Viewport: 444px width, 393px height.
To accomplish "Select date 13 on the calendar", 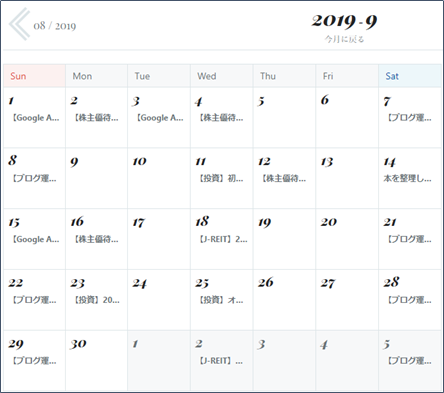I will (327, 162).
